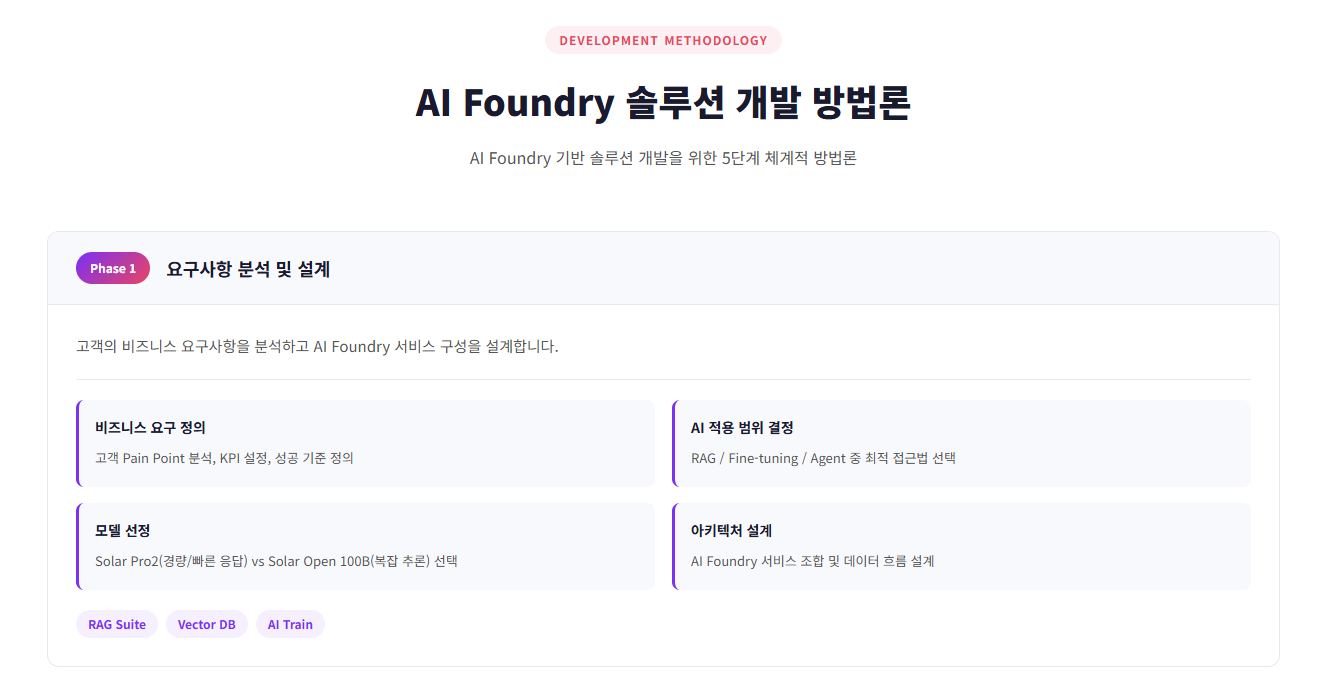Select the AI Train tag
This screenshot has width=1322, height=680.
[x=290, y=623]
